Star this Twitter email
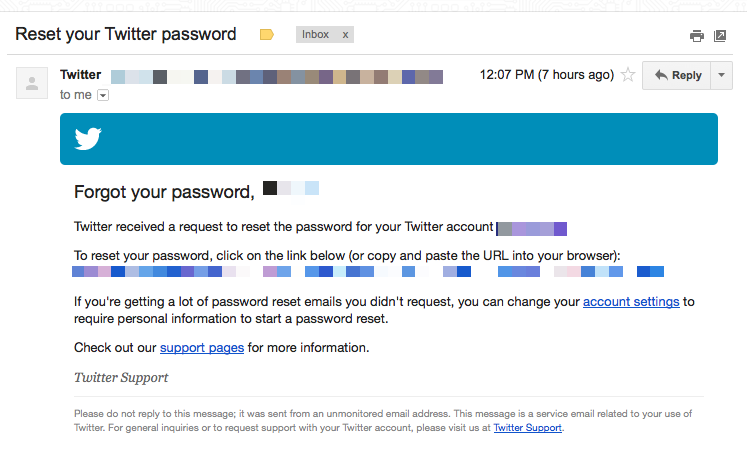This screenshot has width=747, height=472. [x=628, y=75]
